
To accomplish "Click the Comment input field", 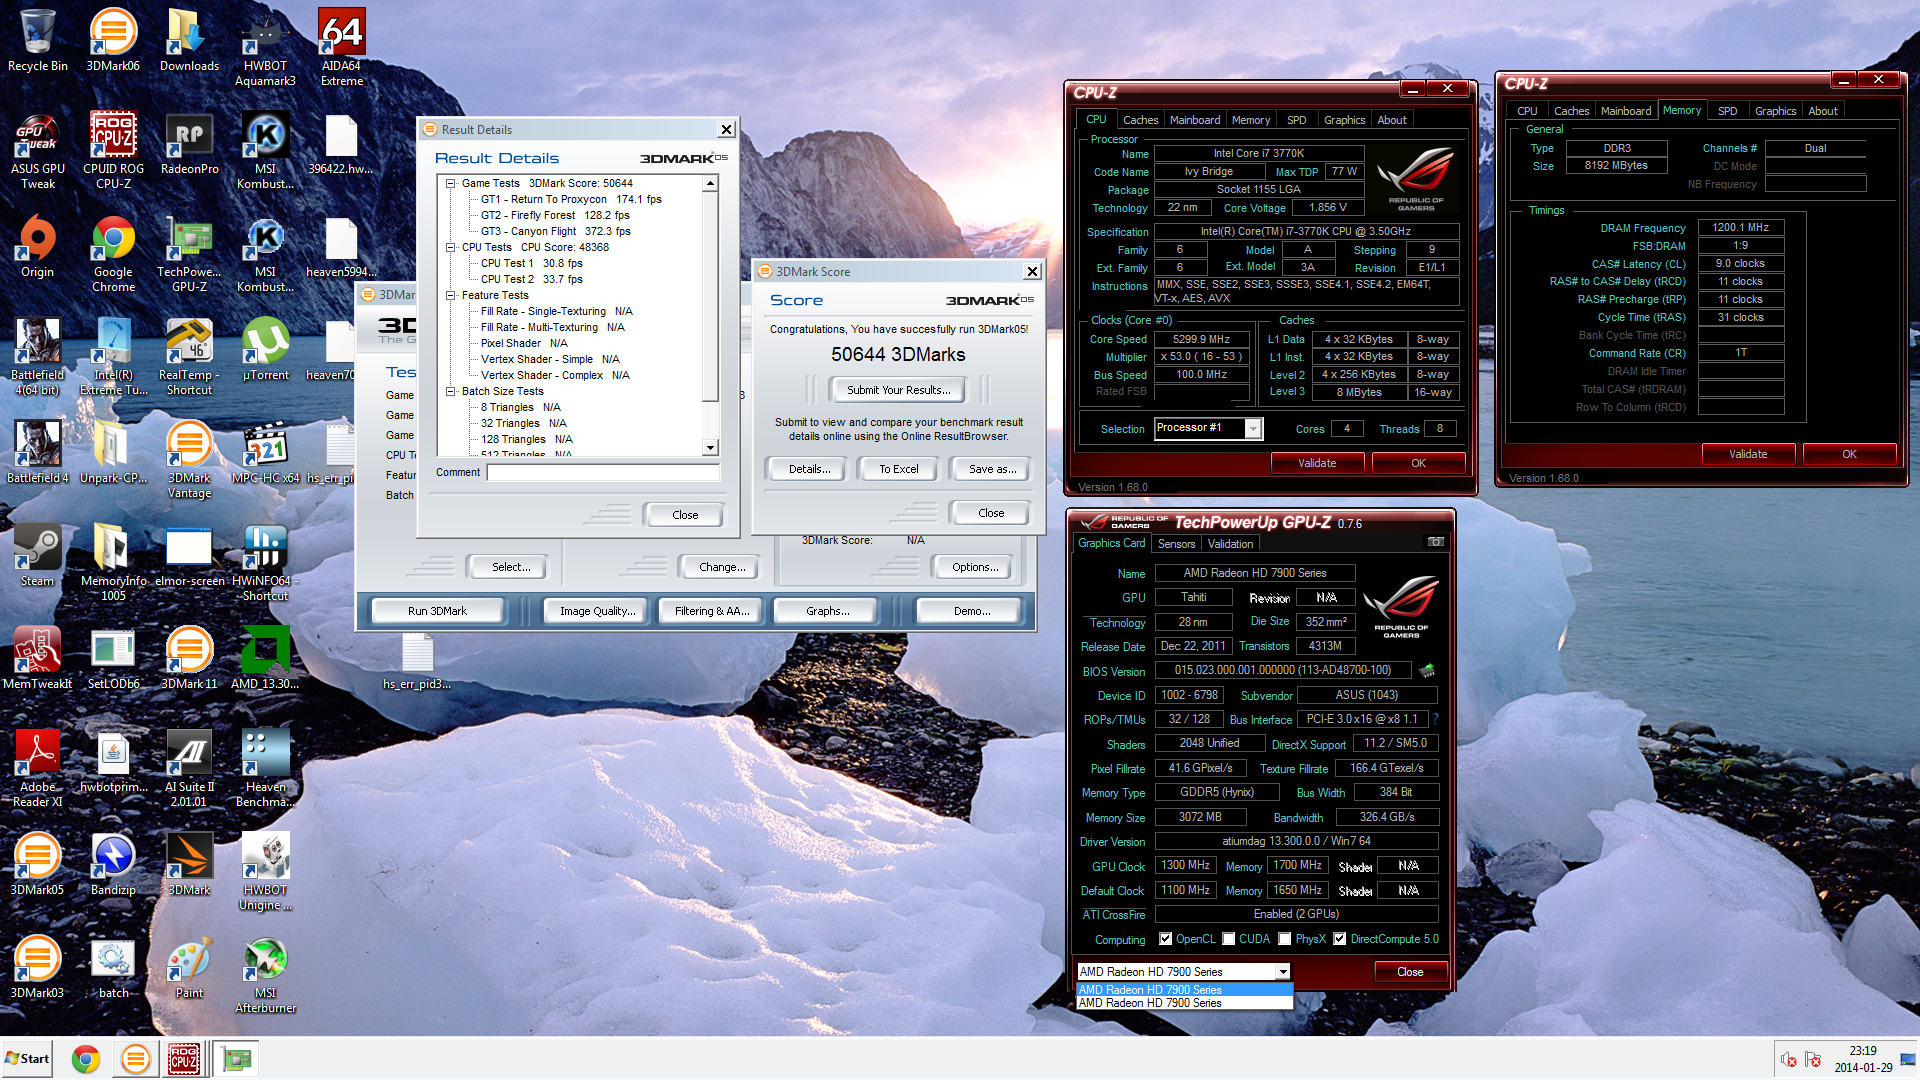I will click(603, 472).
